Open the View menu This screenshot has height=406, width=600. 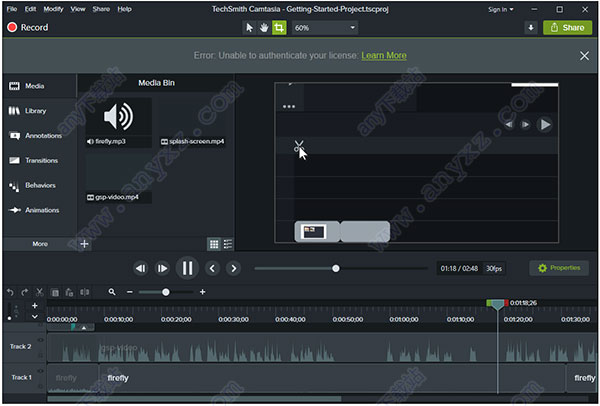(x=78, y=9)
